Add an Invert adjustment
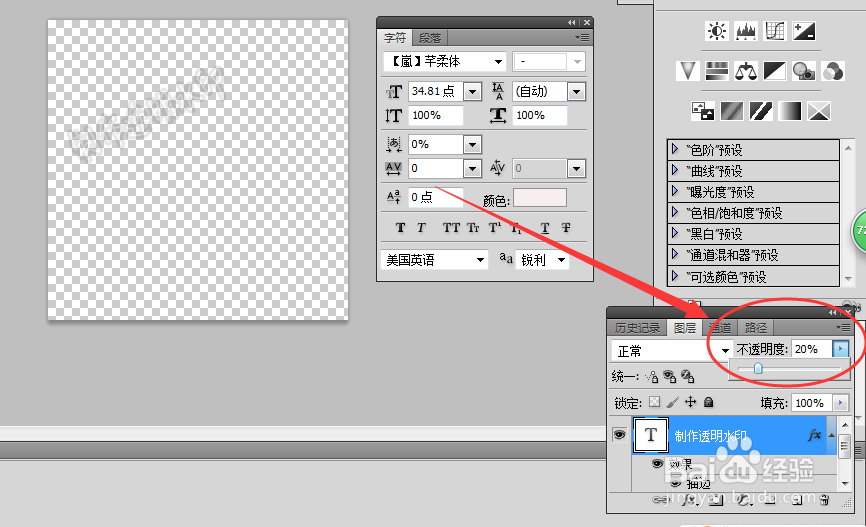Viewport: 866px width, 527px height. coord(703,111)
